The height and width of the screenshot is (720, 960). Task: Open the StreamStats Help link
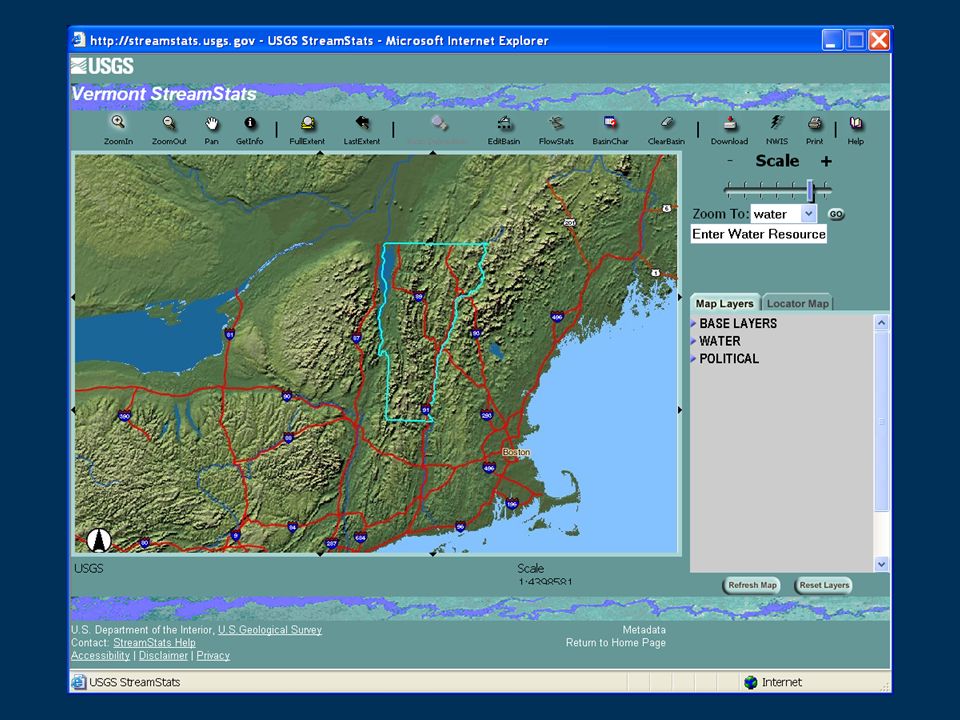154,643
